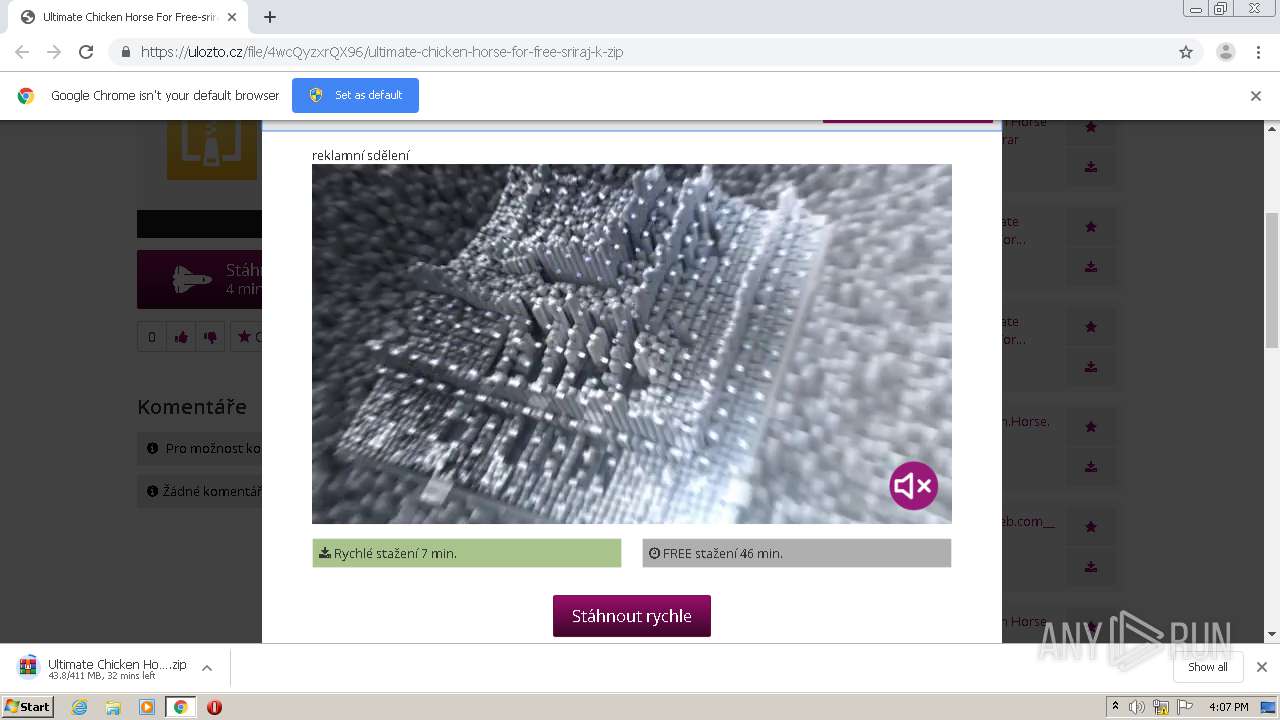
Task: Open Windows Explorer folder icon
Action: tap(113, 707)
